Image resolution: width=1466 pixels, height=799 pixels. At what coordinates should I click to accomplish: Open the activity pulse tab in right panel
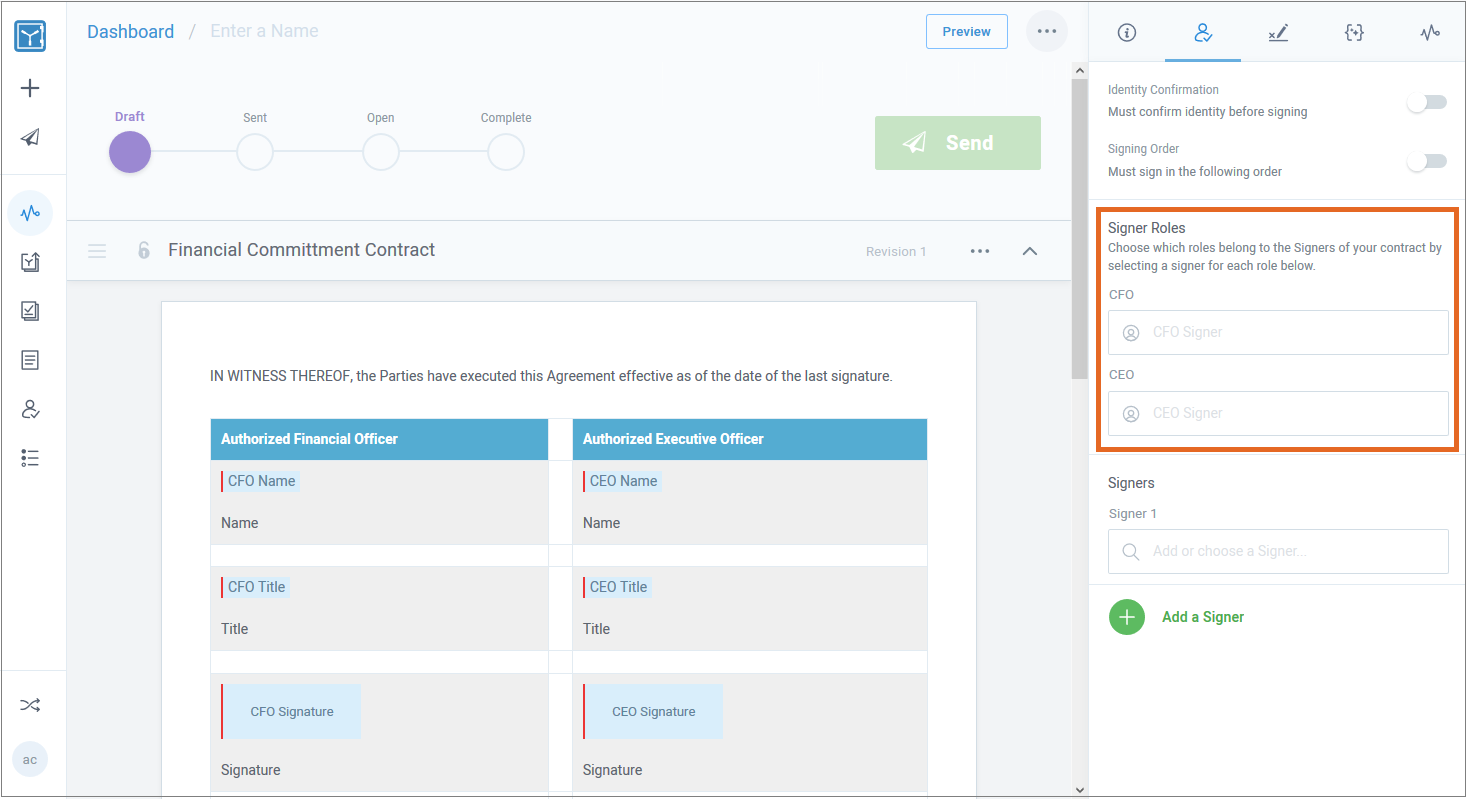(x=1429, y=32)
